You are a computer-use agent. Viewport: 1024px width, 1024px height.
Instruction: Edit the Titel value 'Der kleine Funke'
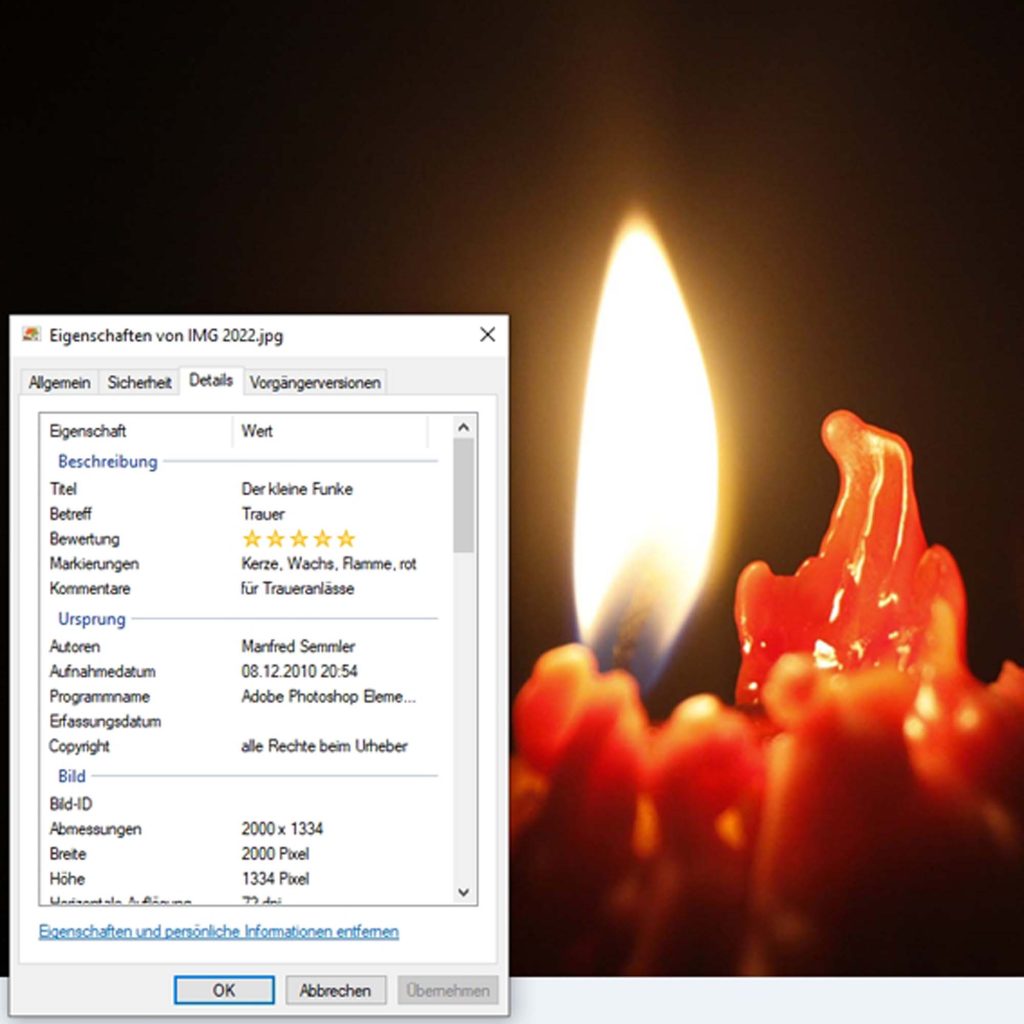(297, 489)
